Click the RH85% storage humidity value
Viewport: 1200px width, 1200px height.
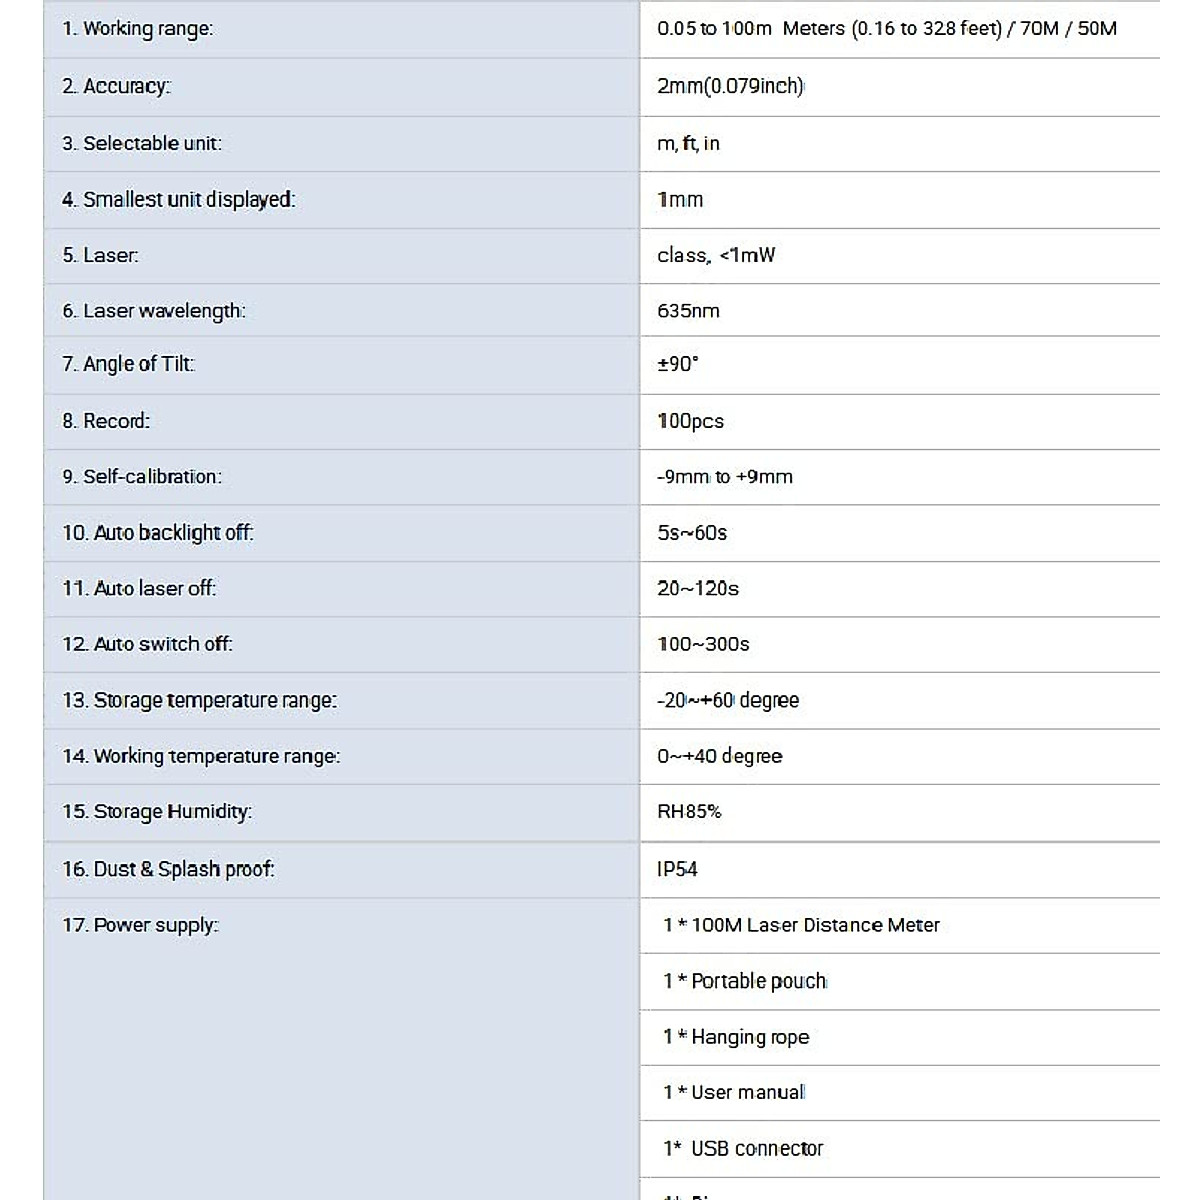pos(689,812)
